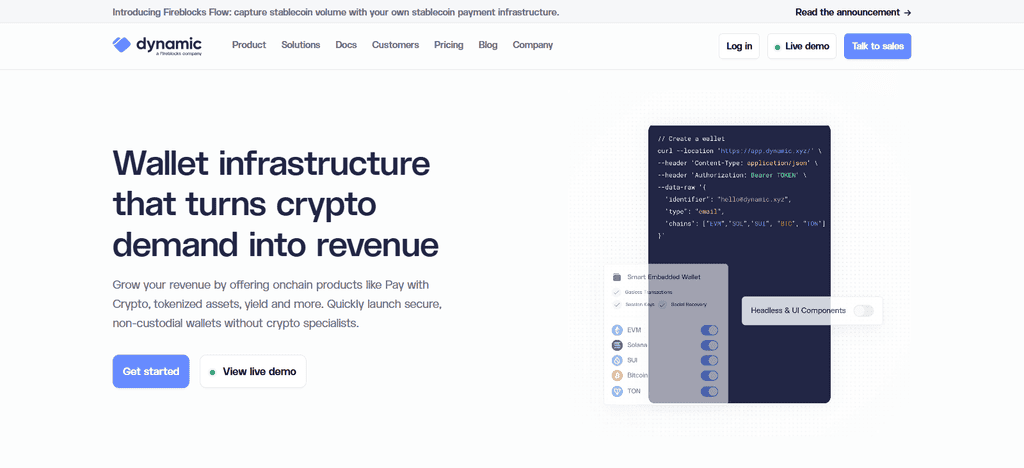Image resolution: width=1024 pixels, height=468 pixels.
Task: Click the Fireblocks Flow announcement banner text
Action: coord(336,12)
